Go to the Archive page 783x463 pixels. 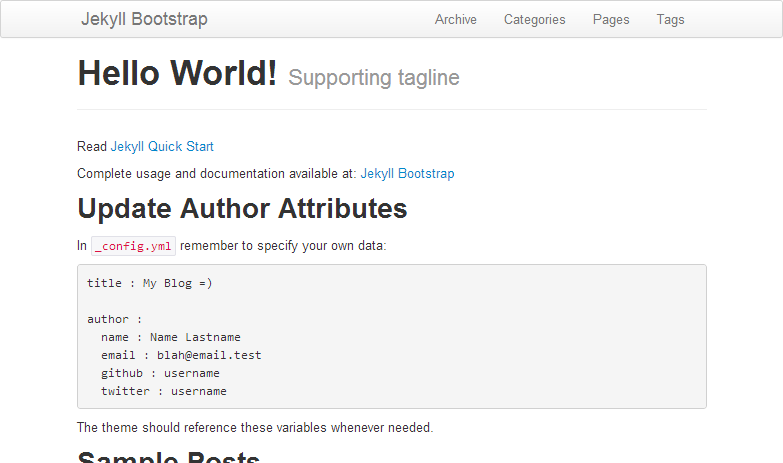coord(455,19)
